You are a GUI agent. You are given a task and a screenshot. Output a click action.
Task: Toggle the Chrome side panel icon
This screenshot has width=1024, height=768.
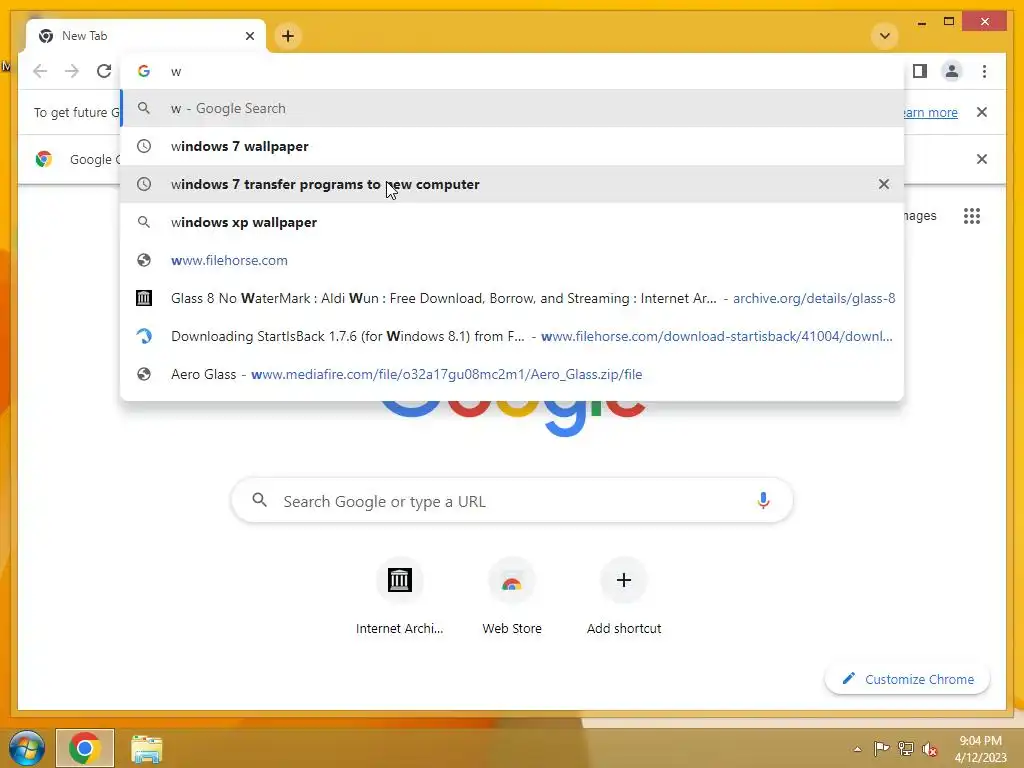[920, 71]
